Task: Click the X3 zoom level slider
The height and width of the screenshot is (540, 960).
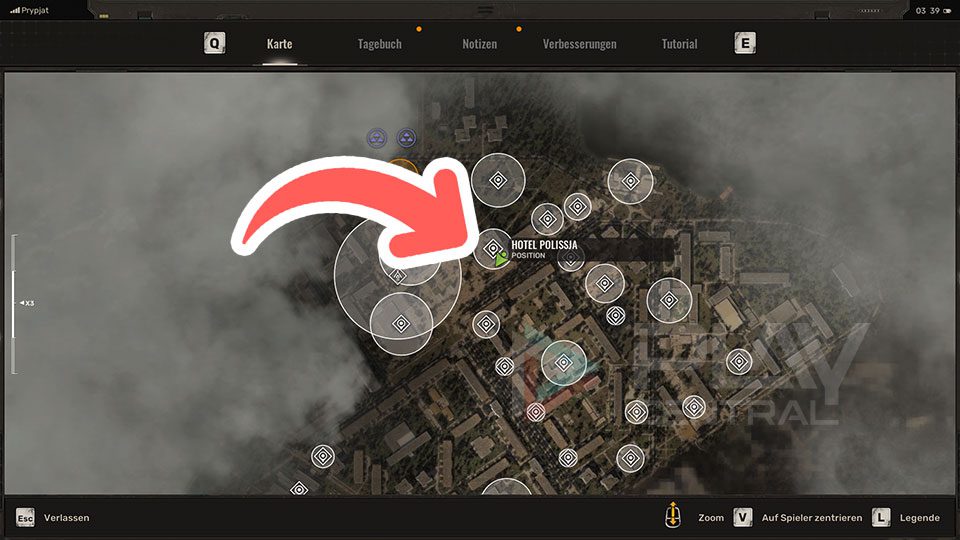Action: coord(14,303)
